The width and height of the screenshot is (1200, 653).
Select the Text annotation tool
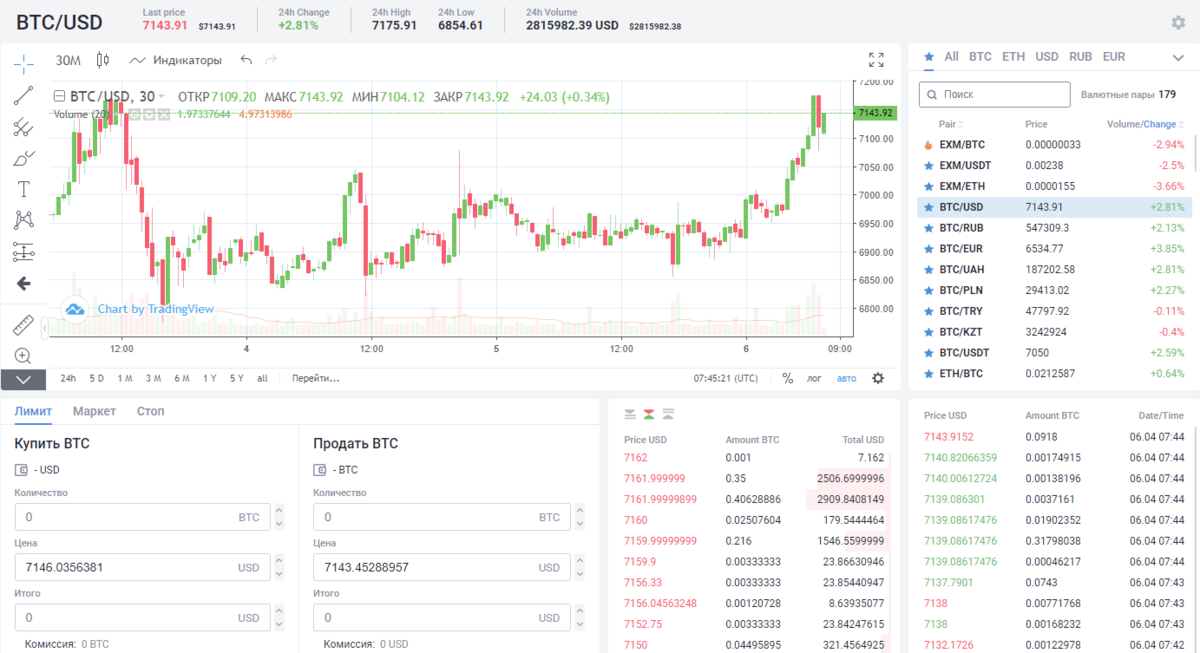24,189
